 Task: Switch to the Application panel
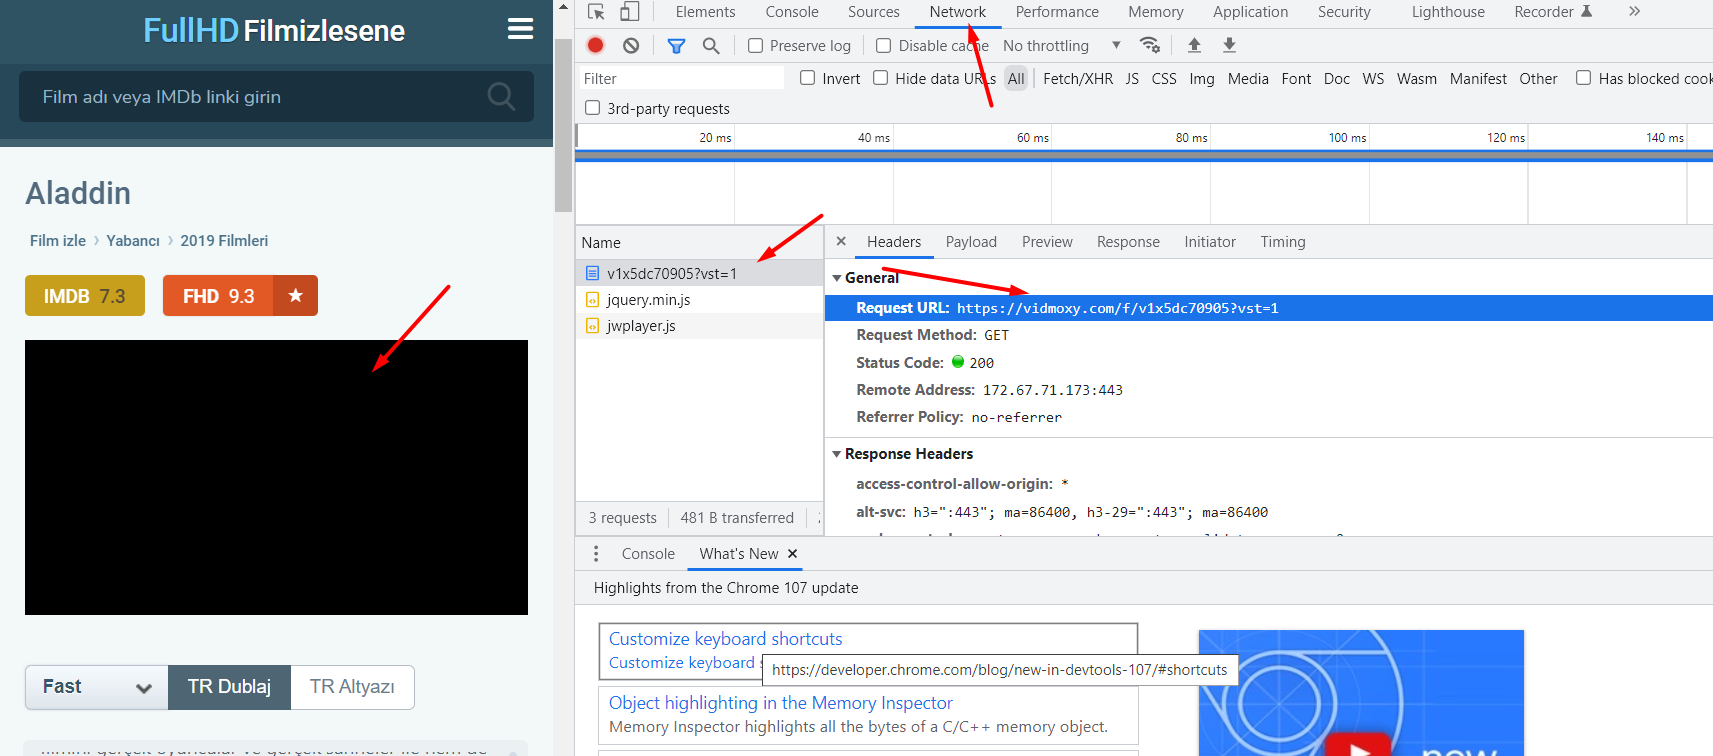[1250, 12]
